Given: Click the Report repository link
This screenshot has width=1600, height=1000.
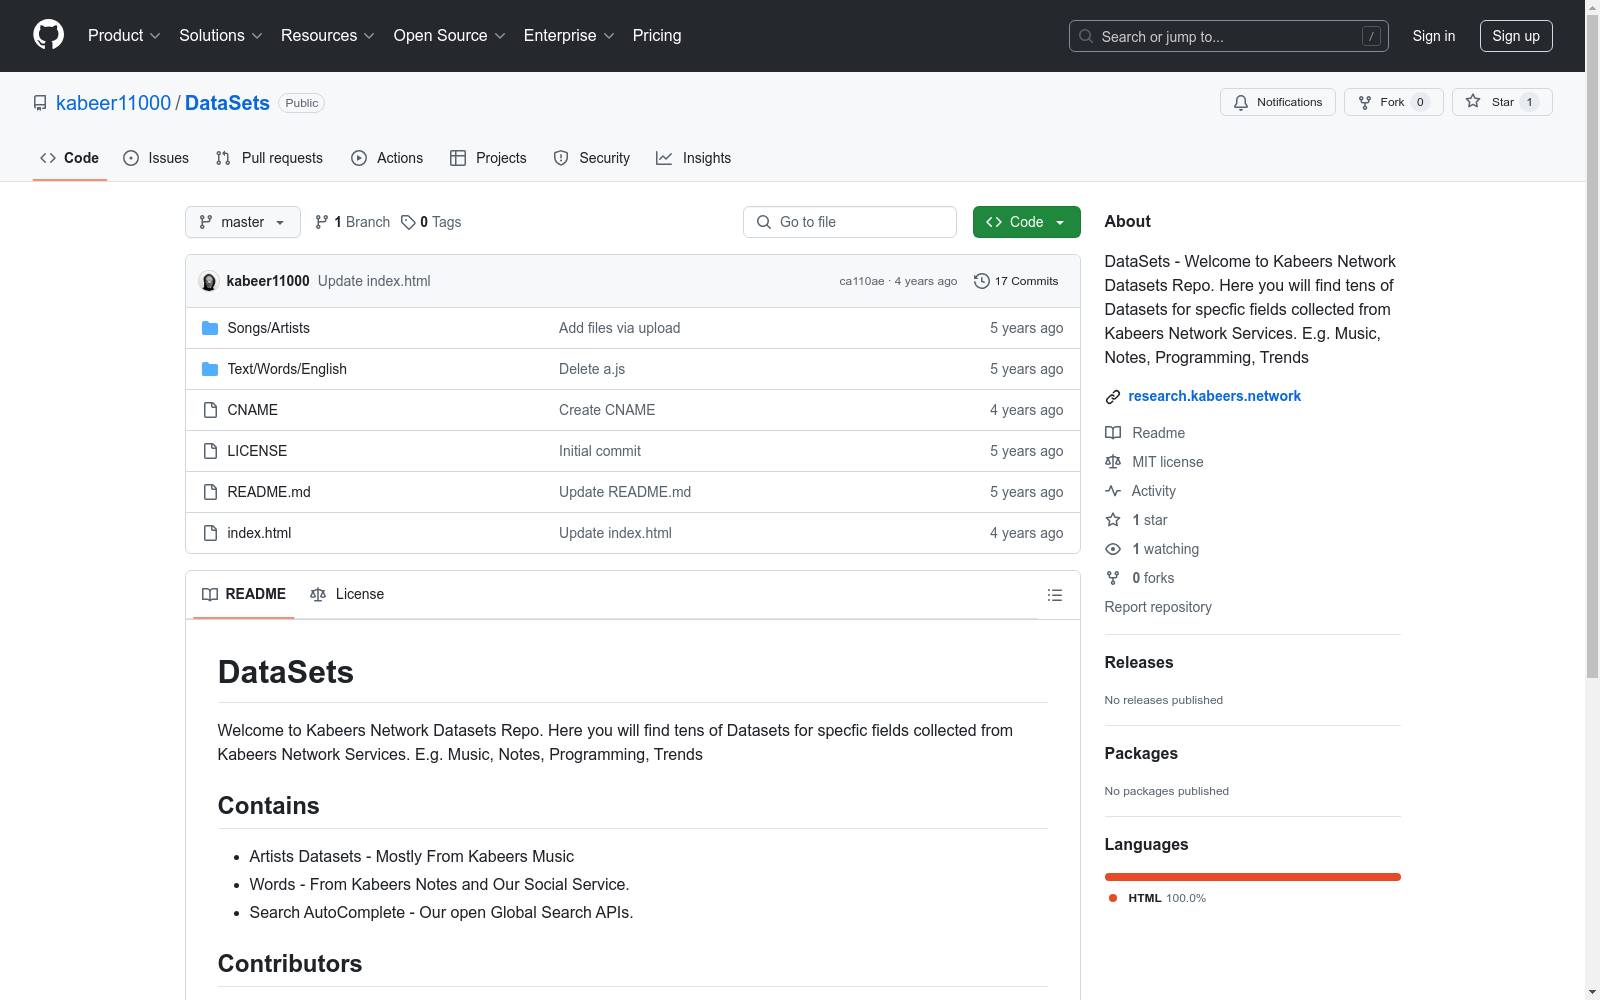Looking at the screenshot, I should [1158, 607].
